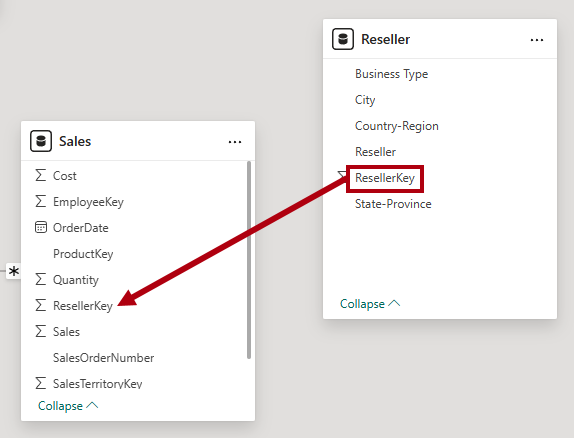
Task: Open the Reseller table more options ellipsis
Action: (x=537, y=40)
